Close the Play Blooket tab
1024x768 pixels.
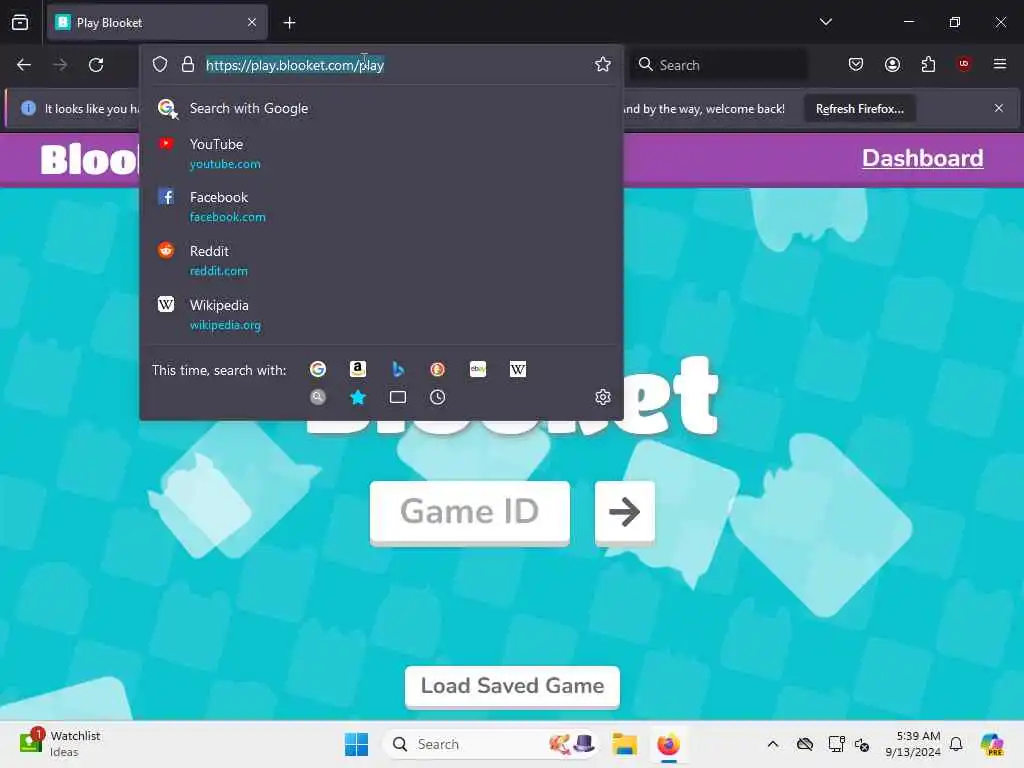[x=251, y=22]
